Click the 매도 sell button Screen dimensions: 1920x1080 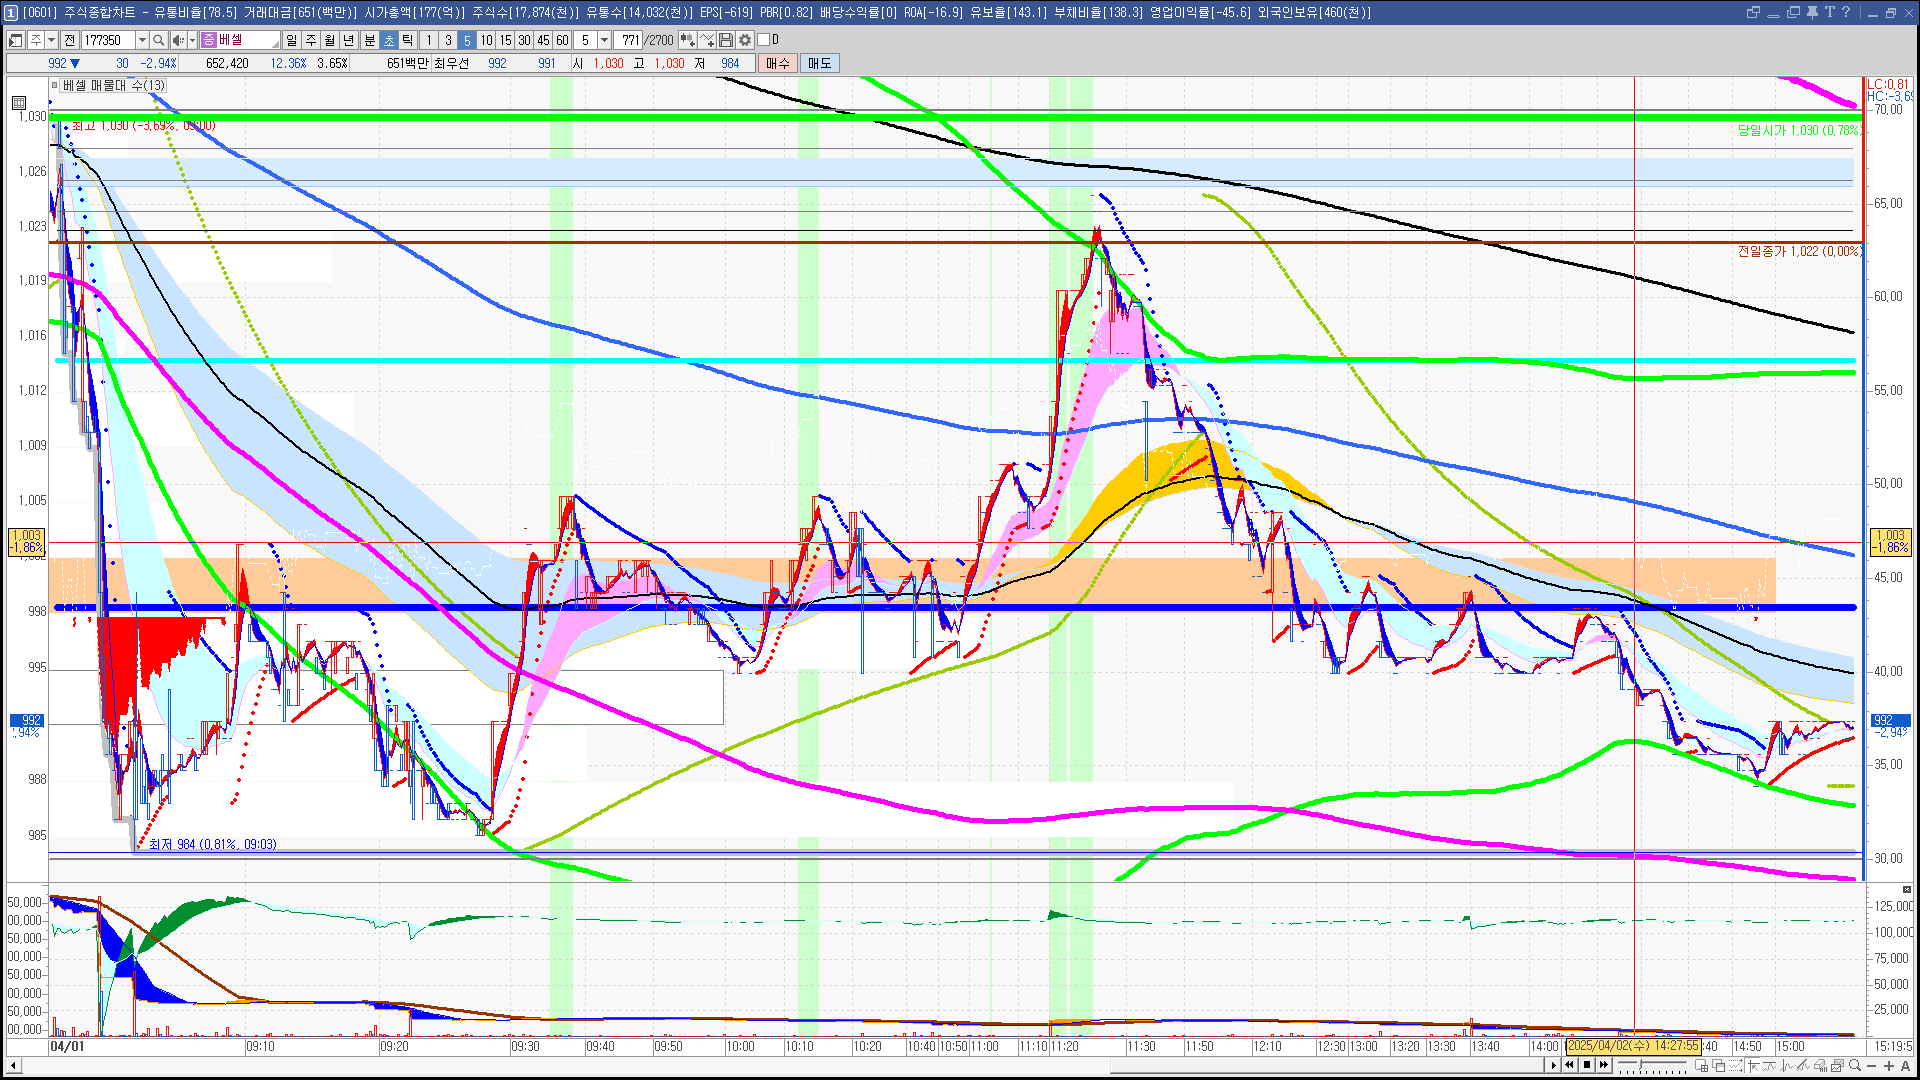tap(819, 63)
